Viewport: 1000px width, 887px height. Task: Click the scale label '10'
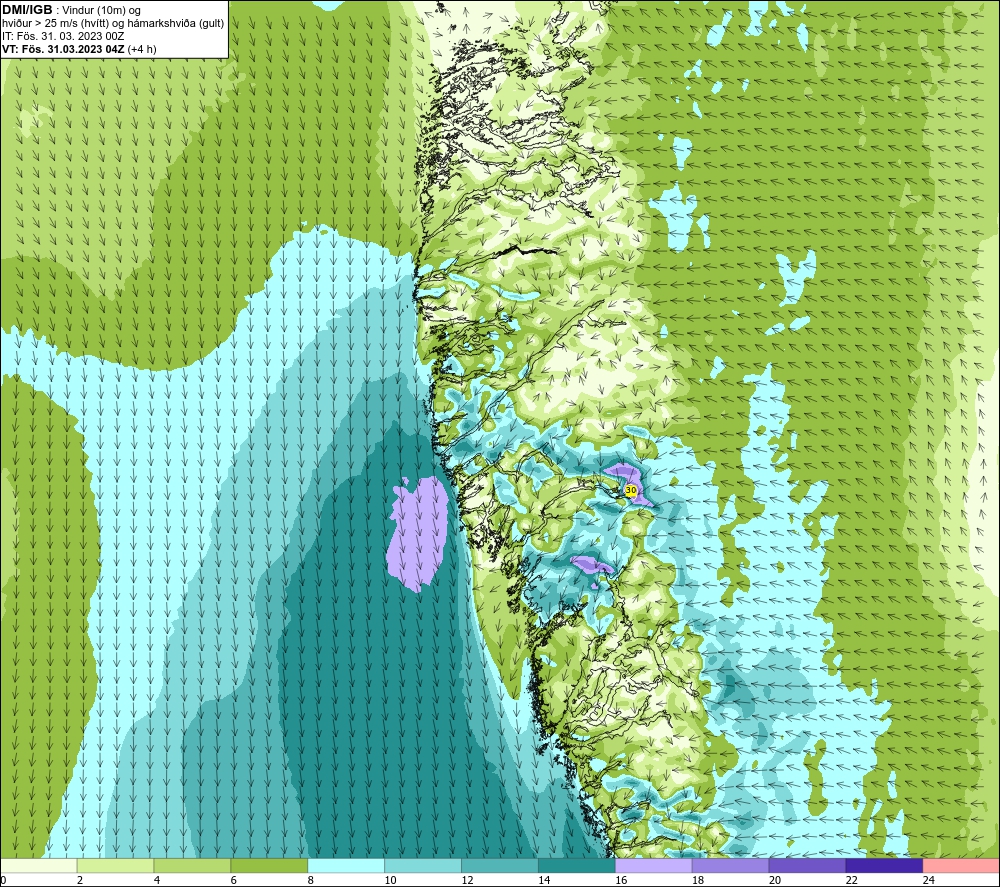point(390,880)
